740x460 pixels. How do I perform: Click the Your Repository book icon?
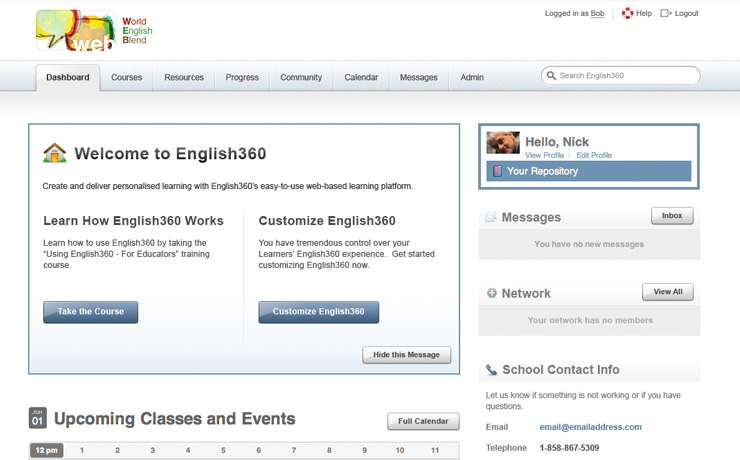click(495, 171)
